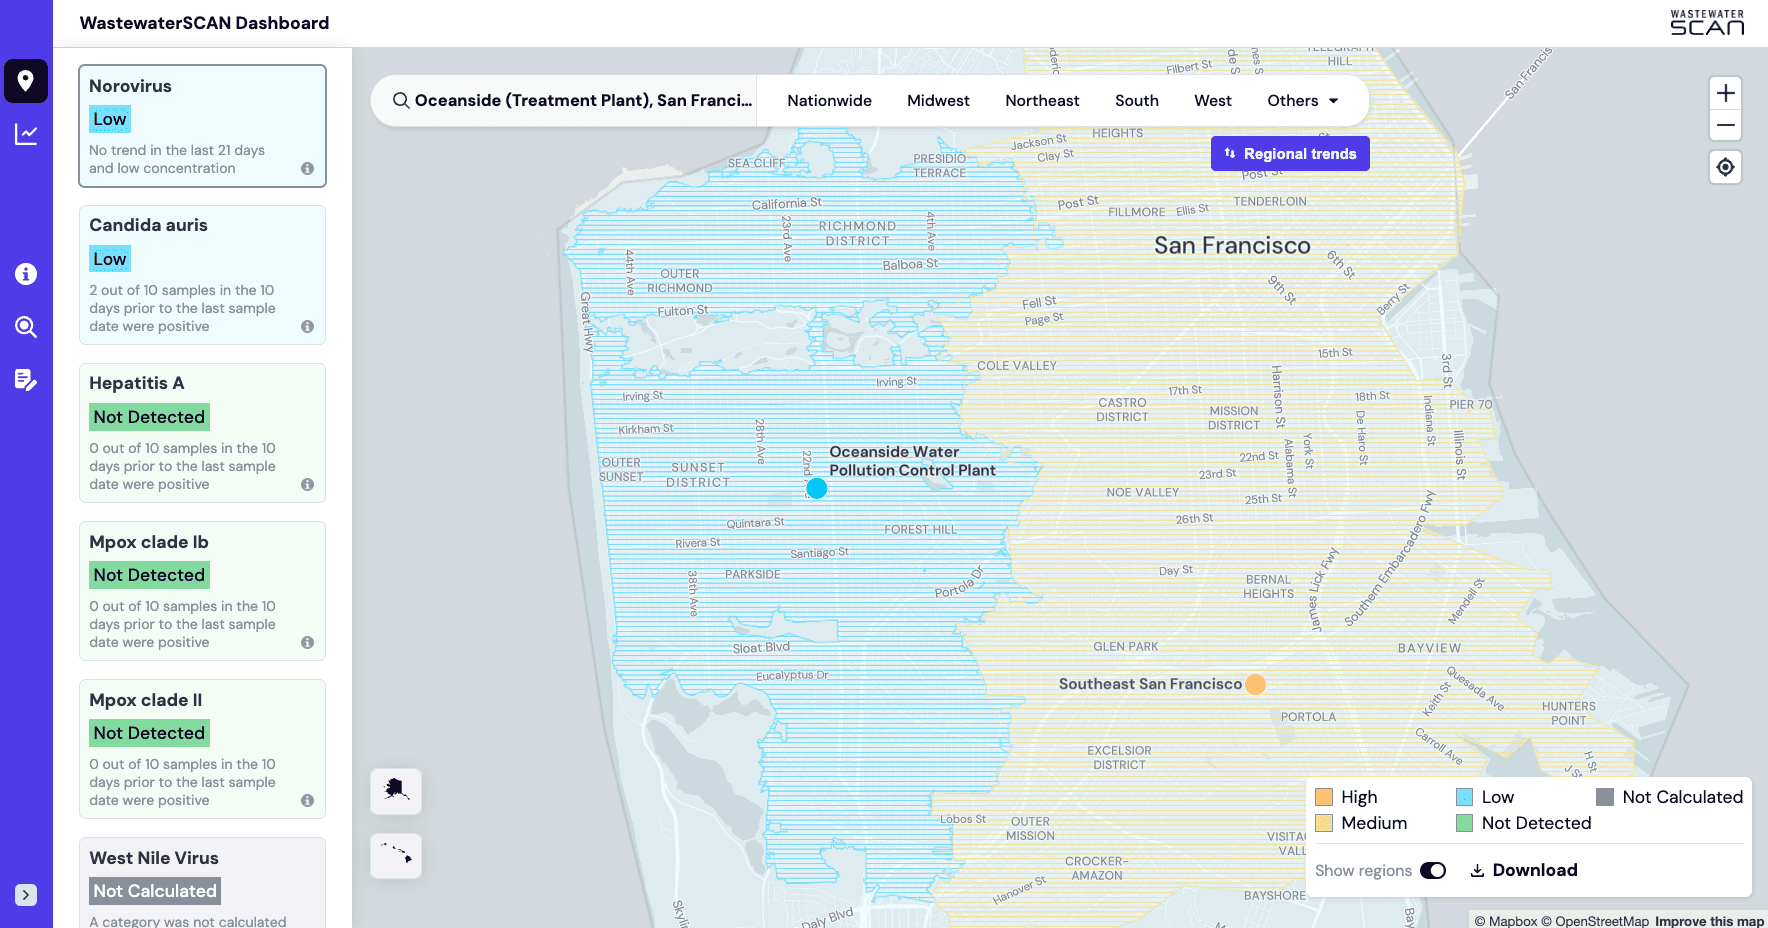Screen dimensions: 1768x928
Task: Click Mpox clade Ib card info icon
Action: pos(307,643)
